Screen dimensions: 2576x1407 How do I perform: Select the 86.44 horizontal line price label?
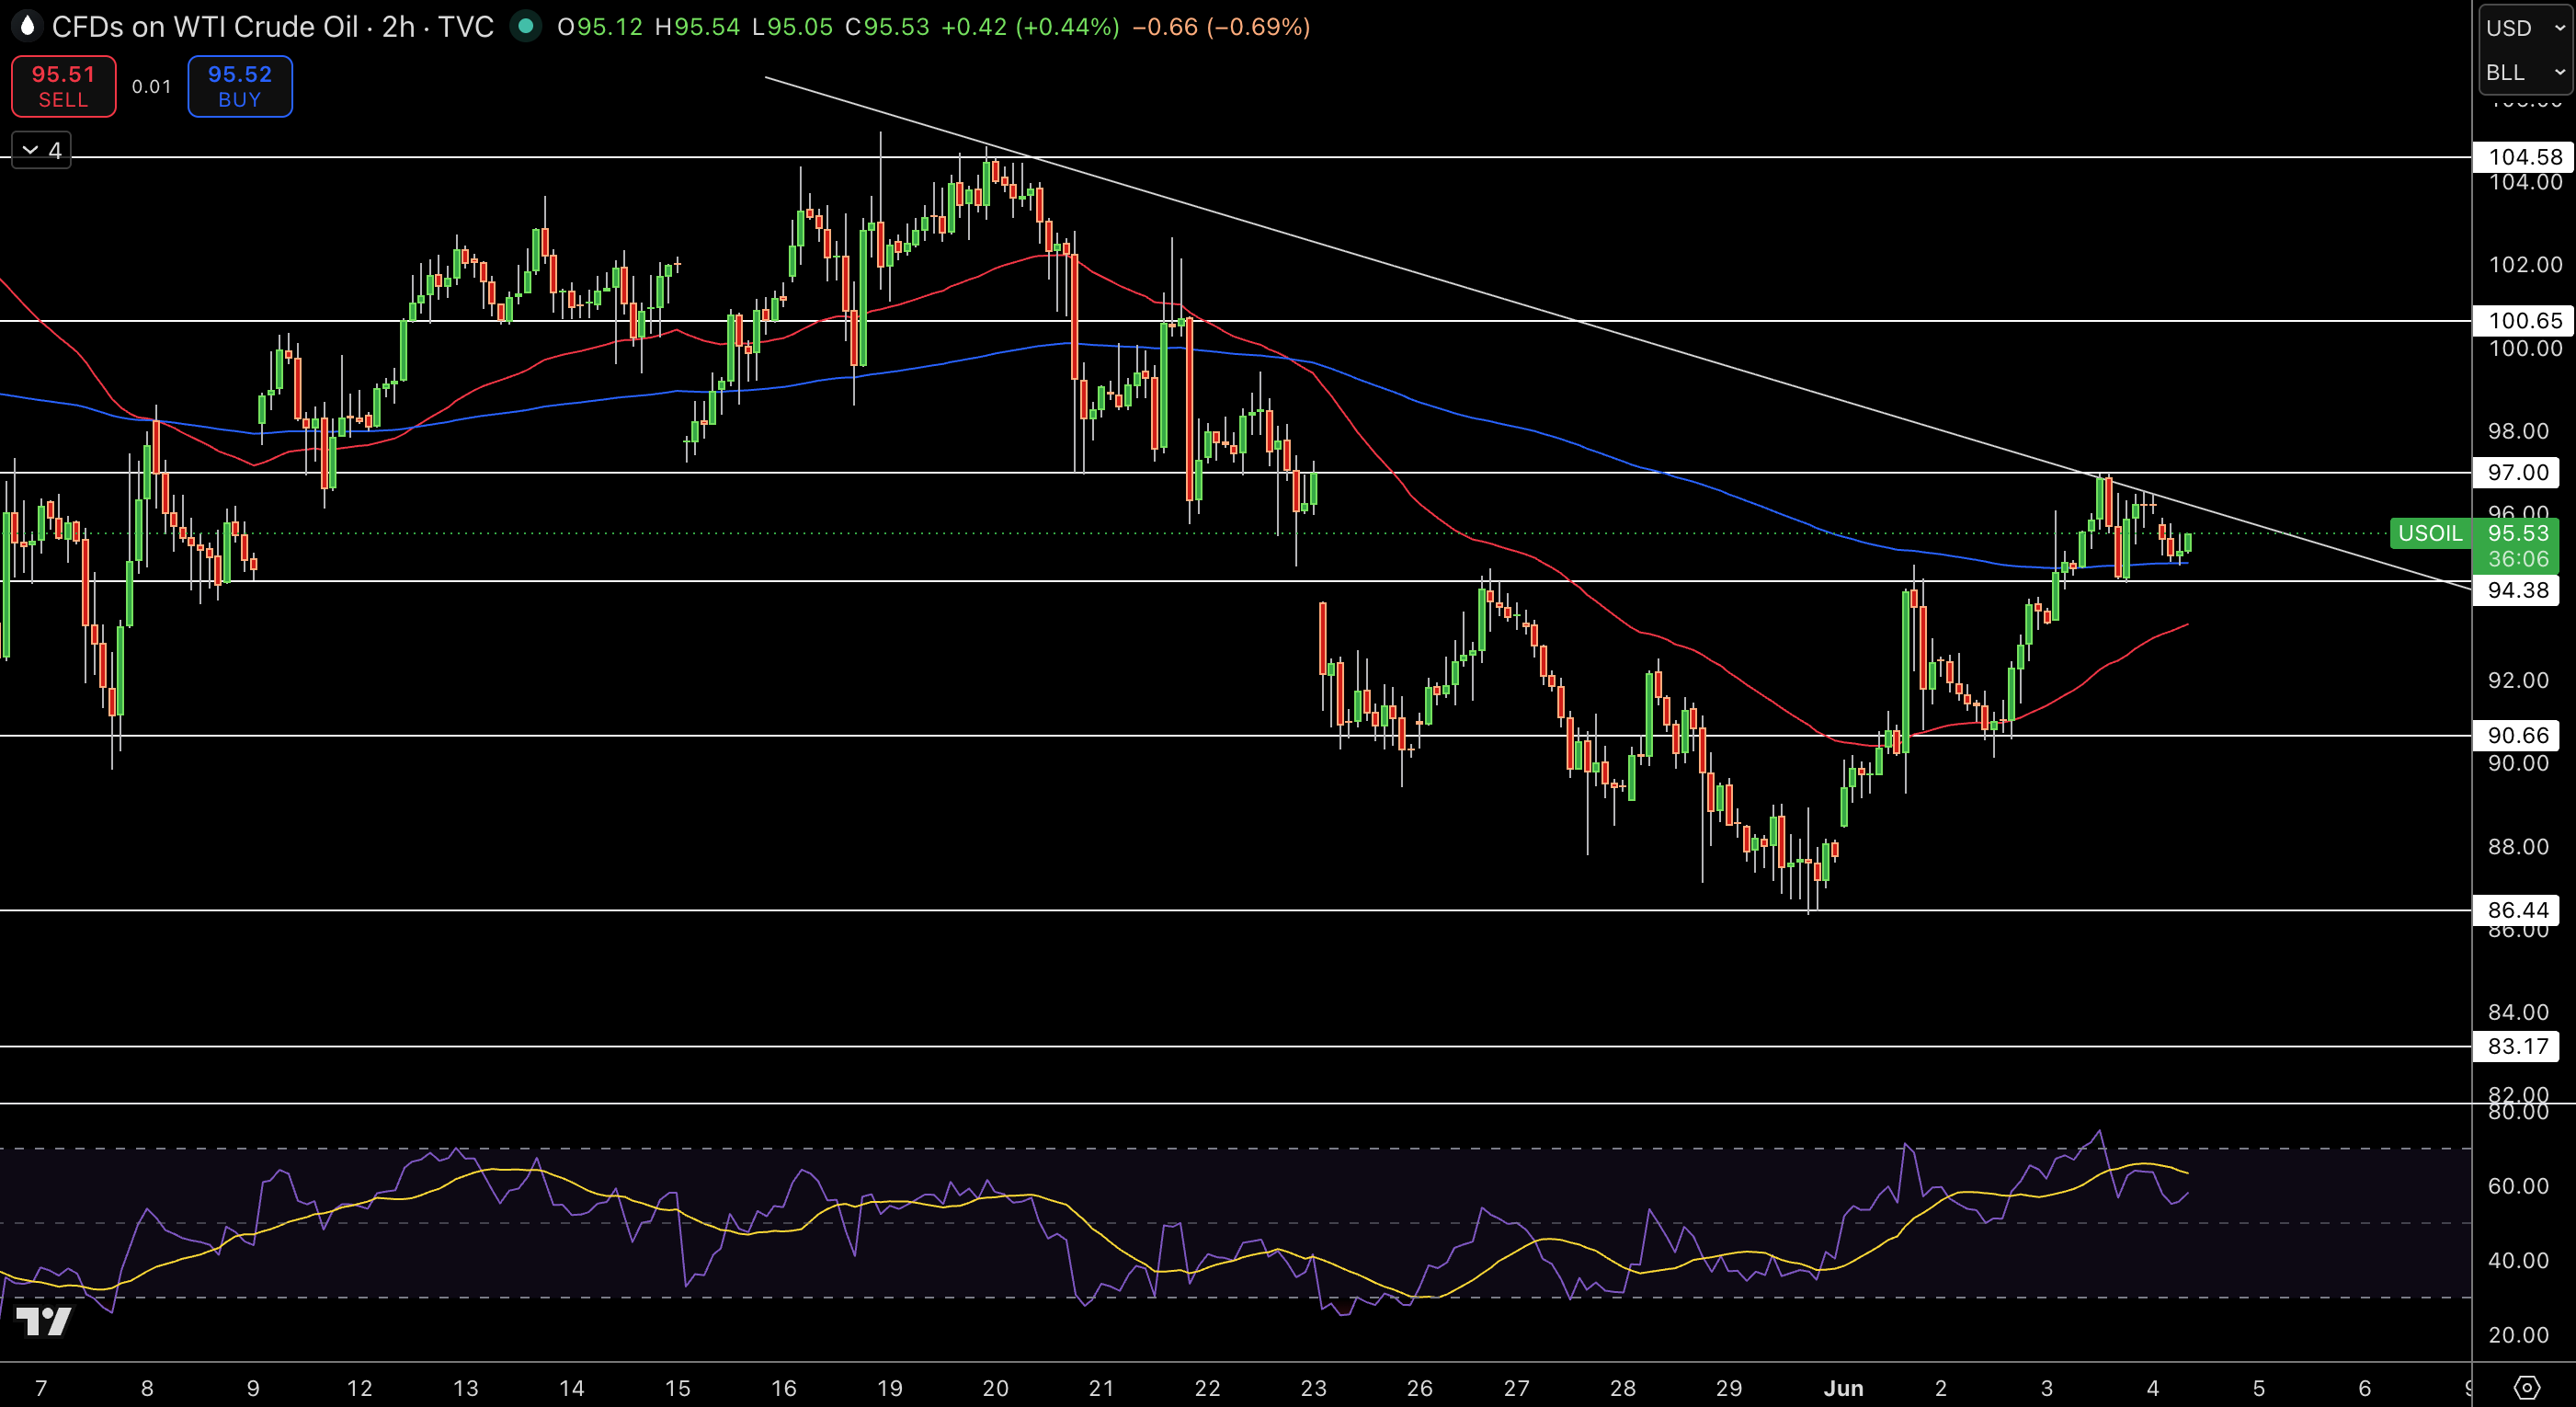click(x=2516, y=909)
